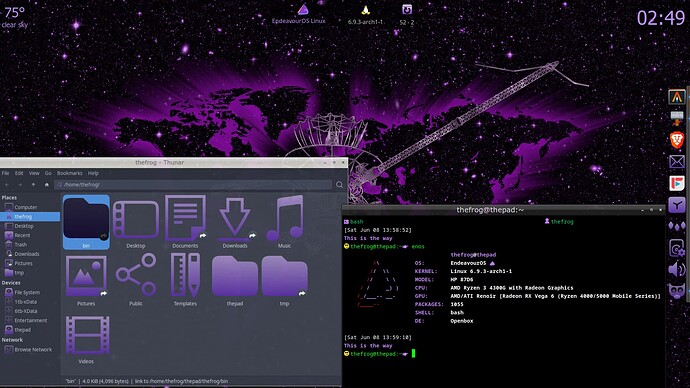Click the /home/thefrog/ location bar

pos(193,185)
